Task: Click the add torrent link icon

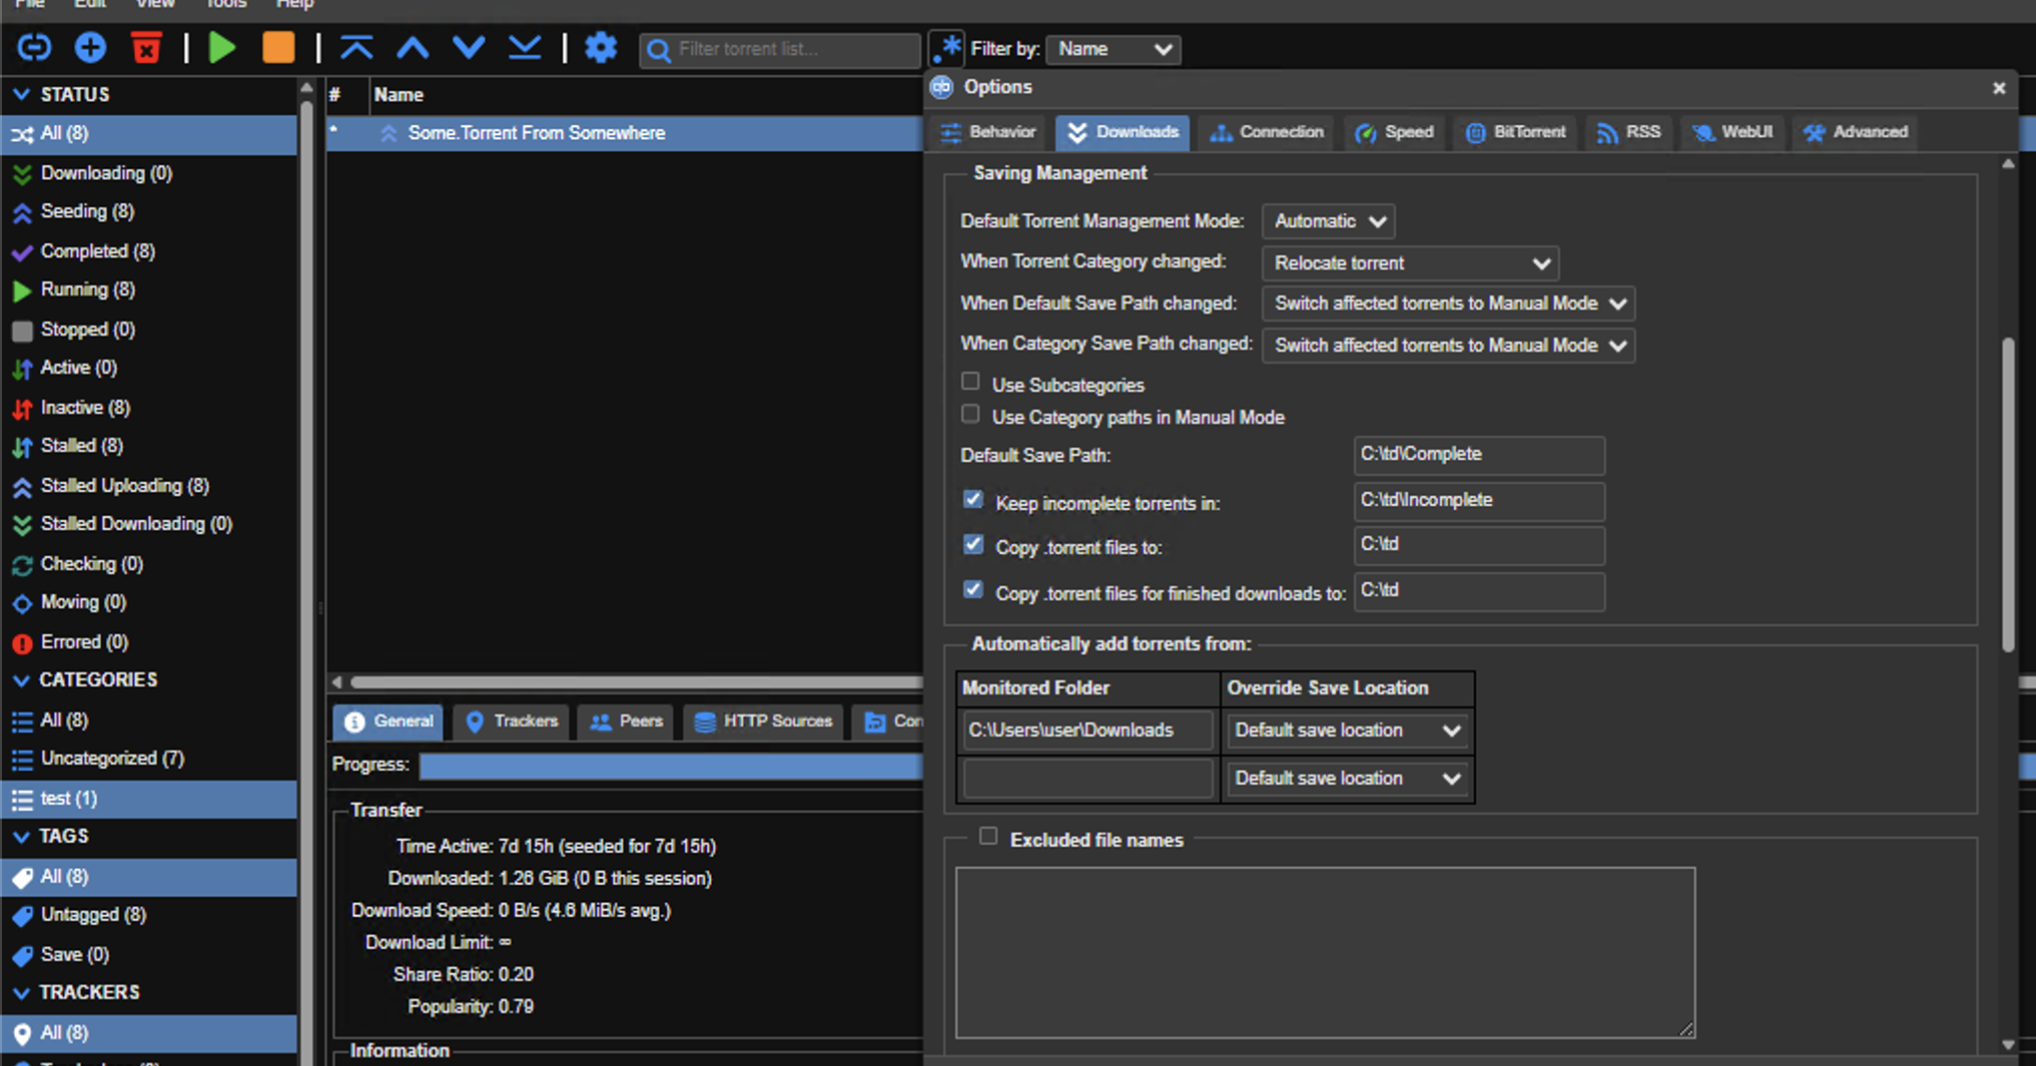Action: (34, 48)
